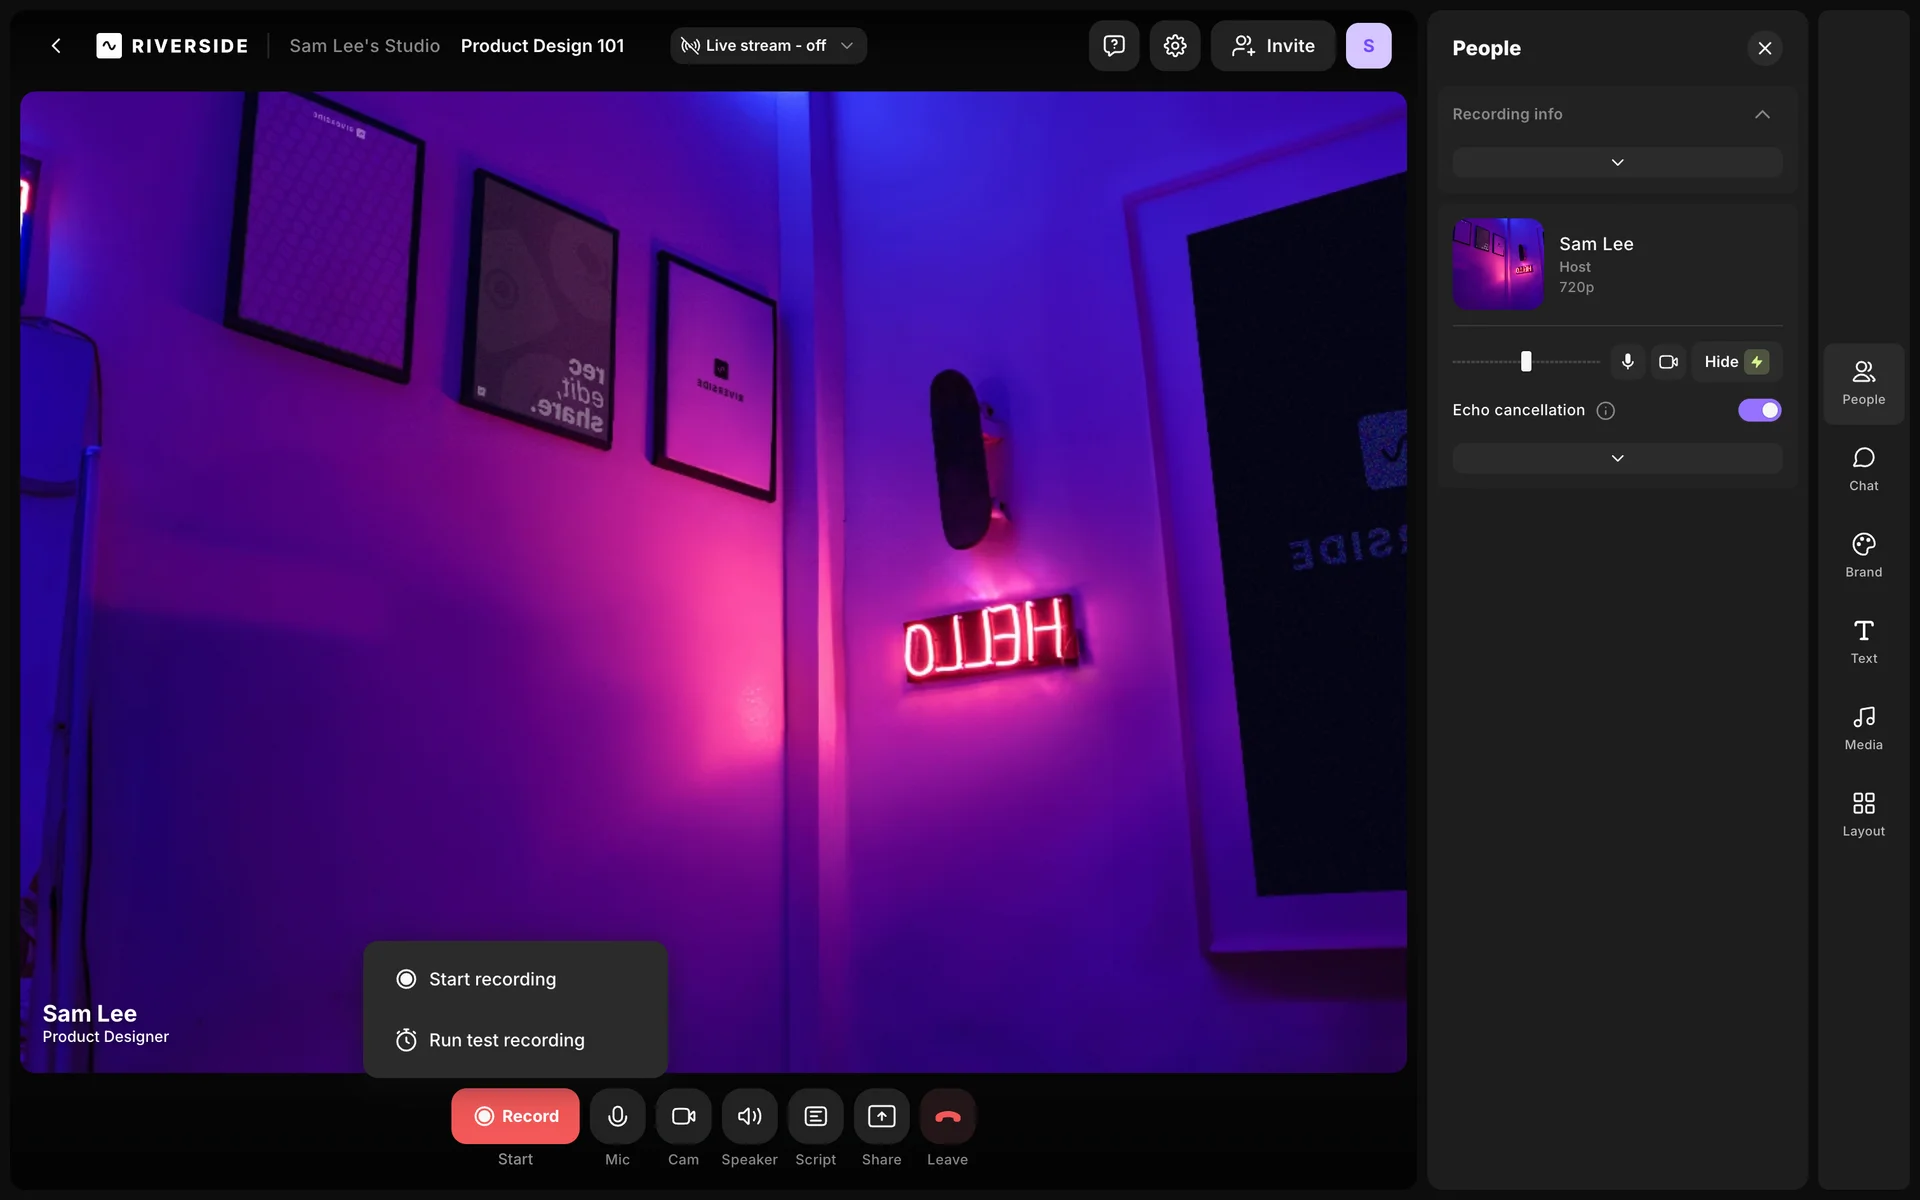Open the Chat sidebar icon

pos(1863,469)
